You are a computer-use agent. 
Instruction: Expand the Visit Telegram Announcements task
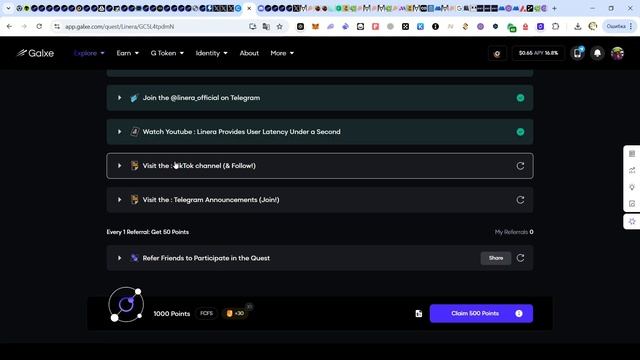(119, 200)
